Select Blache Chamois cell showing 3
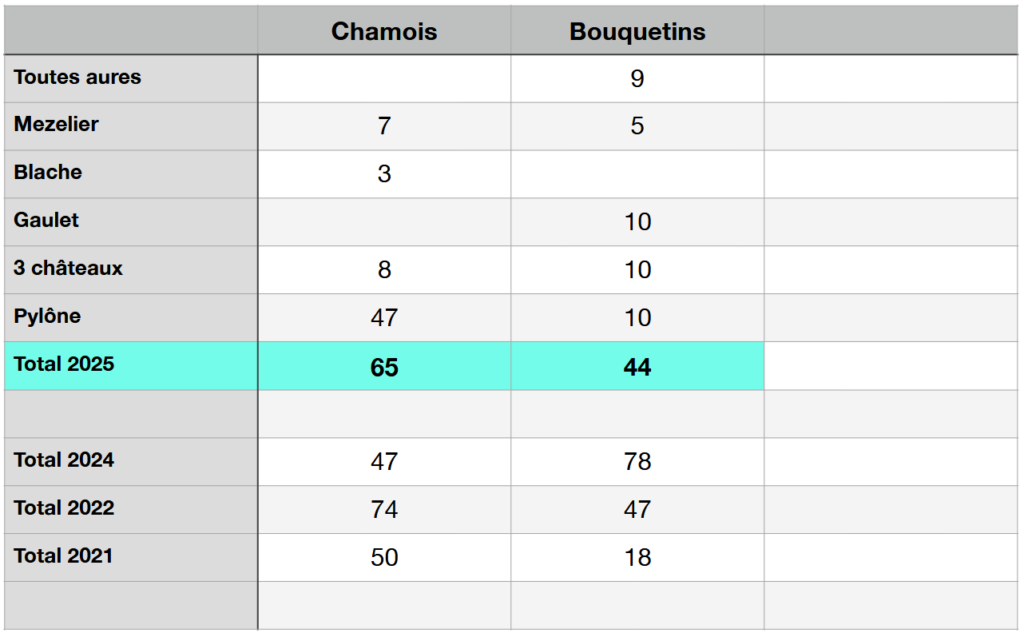This screenshot has width=1024, height=633. (384, 174)
